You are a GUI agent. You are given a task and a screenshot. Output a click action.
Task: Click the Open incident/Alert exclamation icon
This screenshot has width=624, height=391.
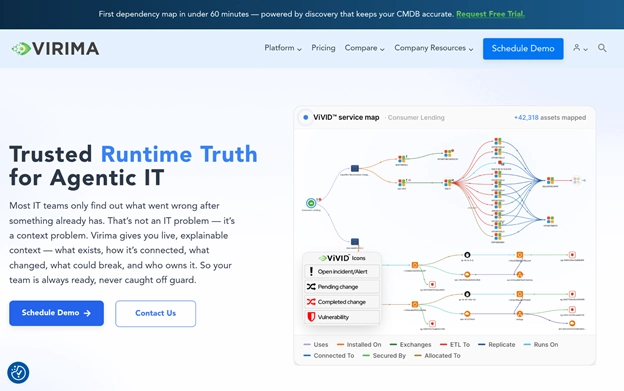click(311, 271)
